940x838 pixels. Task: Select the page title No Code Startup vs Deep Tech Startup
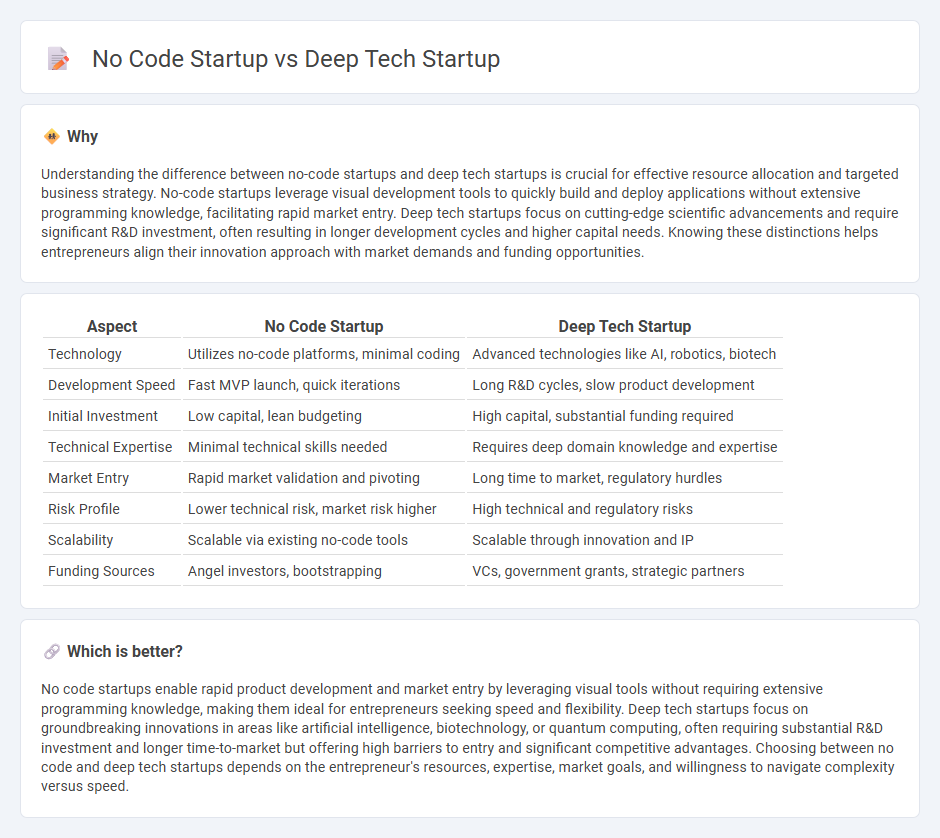296,59
